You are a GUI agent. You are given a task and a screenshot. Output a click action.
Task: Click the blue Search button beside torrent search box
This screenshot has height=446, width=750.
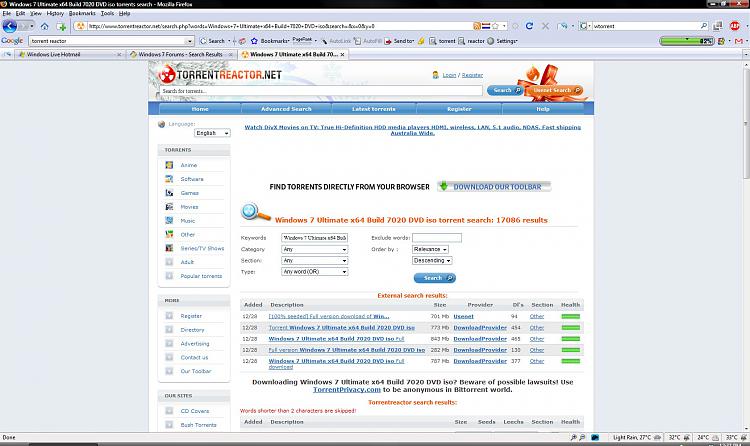click(x=505, y=90)
